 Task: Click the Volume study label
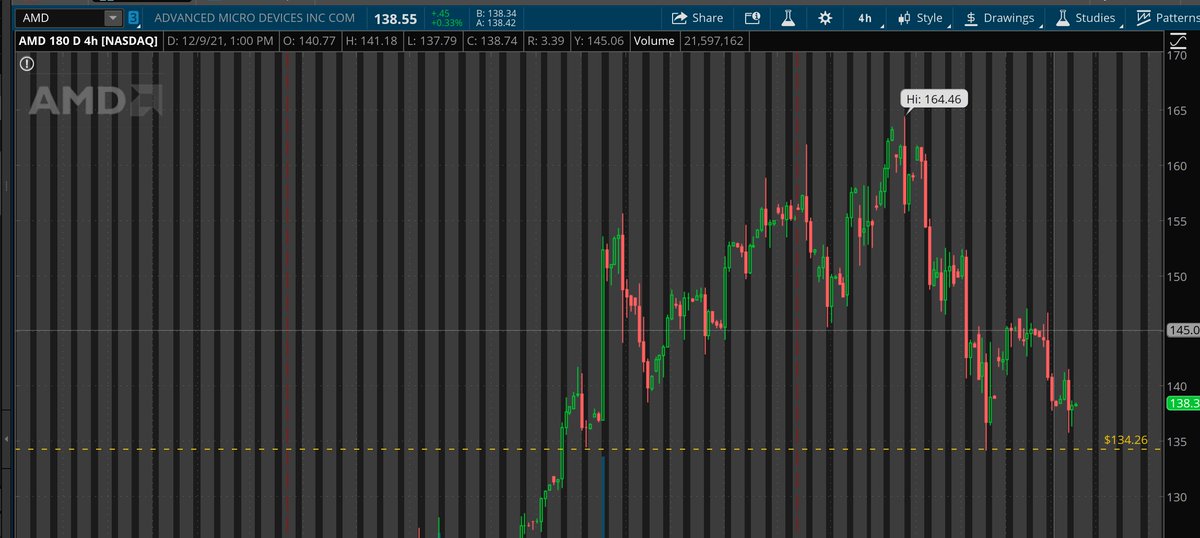point(653,41)
